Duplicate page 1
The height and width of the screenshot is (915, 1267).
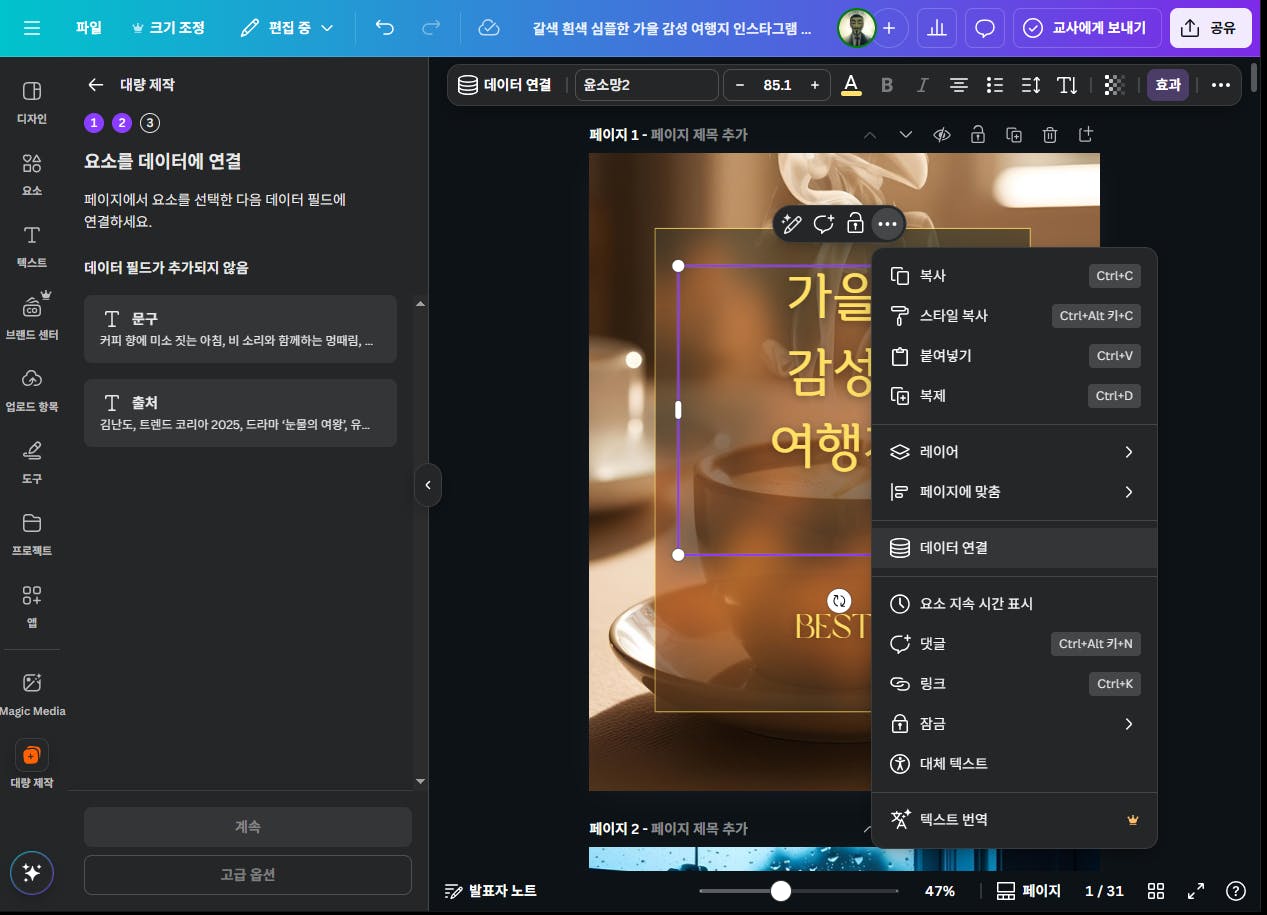[1014, 134]
